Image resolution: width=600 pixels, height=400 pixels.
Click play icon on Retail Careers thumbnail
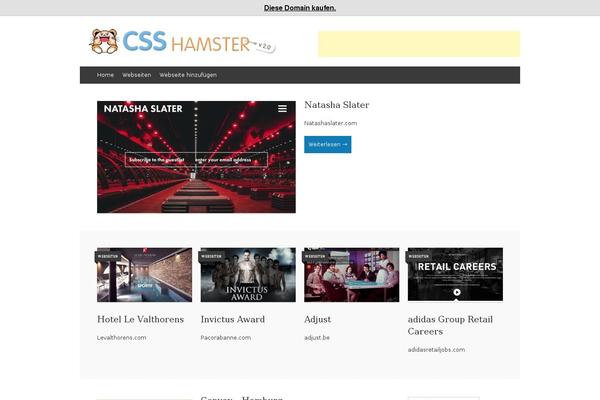[x=457, y=292]
